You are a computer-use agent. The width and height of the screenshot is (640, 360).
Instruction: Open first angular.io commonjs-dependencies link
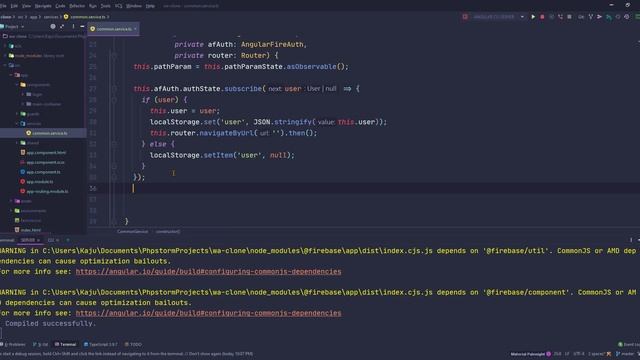click(208, 271)
